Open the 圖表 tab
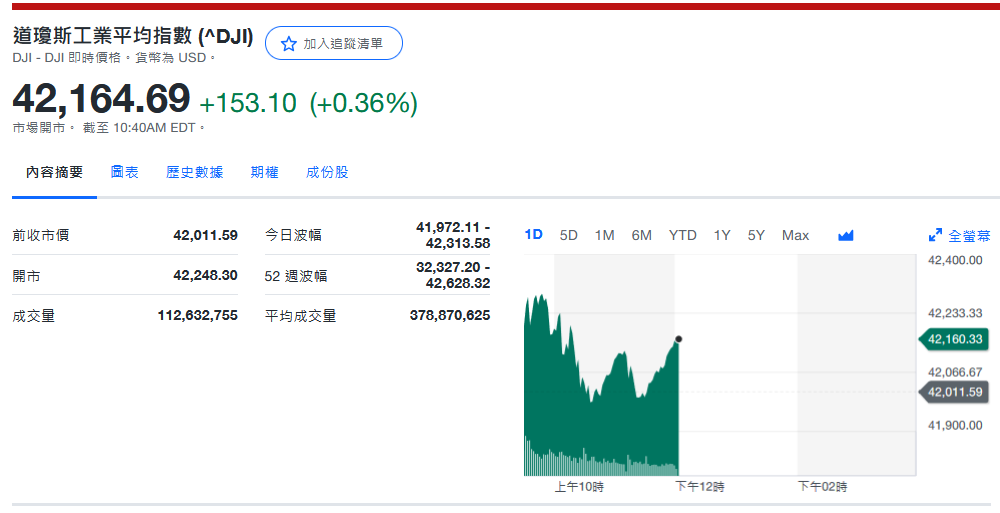This screenshot has width=1000, height=513. 125,172
